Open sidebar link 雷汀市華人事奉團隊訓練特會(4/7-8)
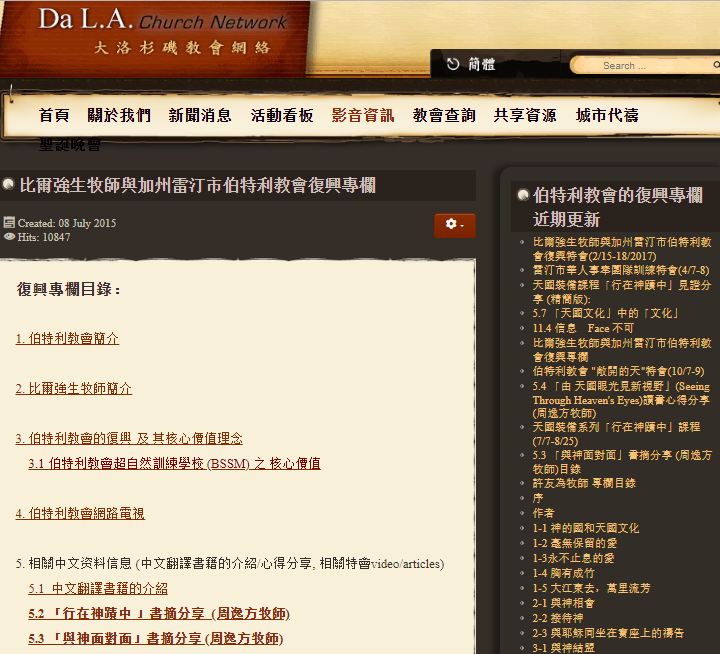Screen dimensions: 720x654 (x=621, y=271)
